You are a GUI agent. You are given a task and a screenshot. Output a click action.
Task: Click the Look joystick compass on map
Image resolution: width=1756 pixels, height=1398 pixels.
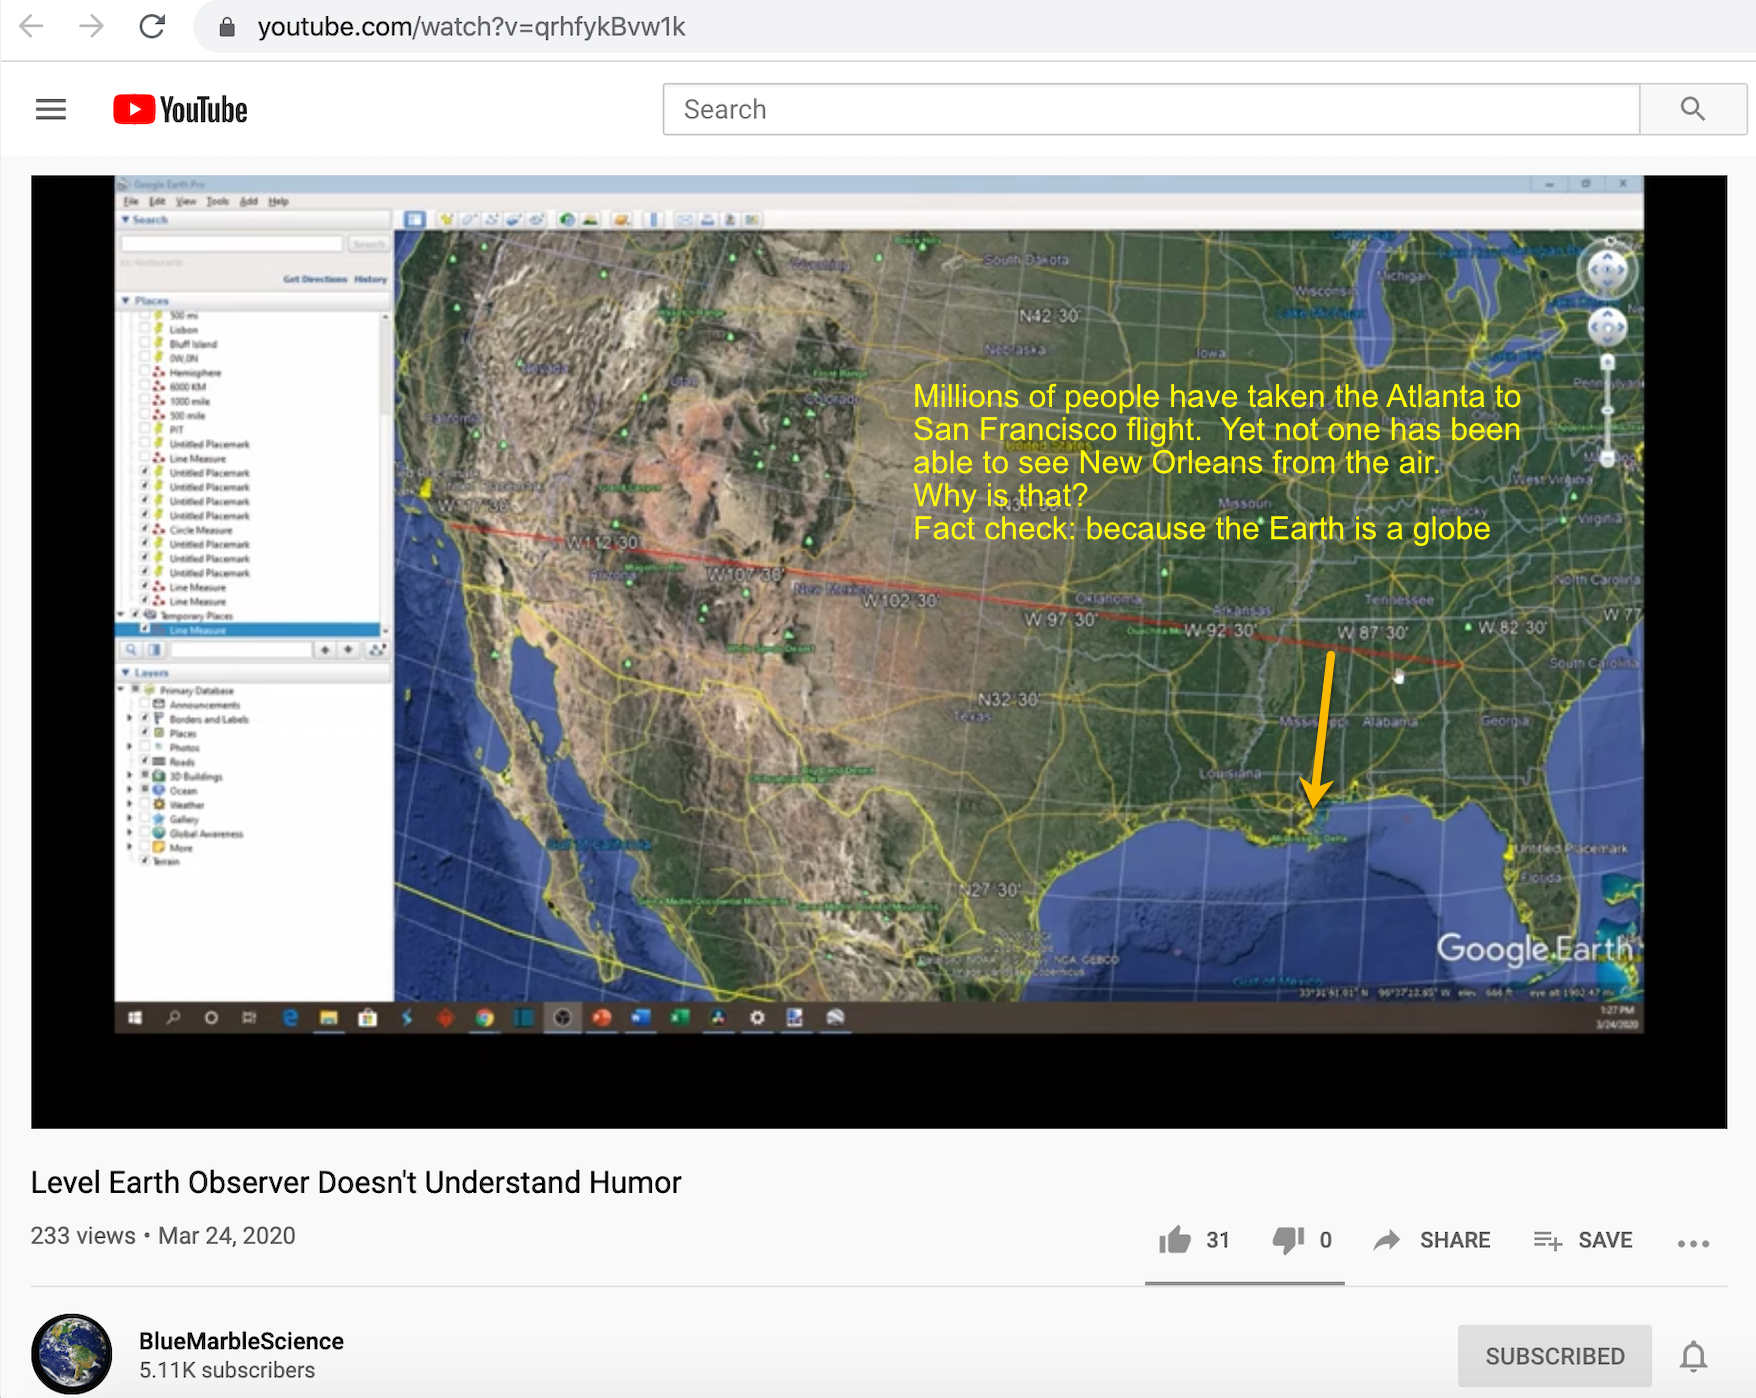click(1608, 270)
